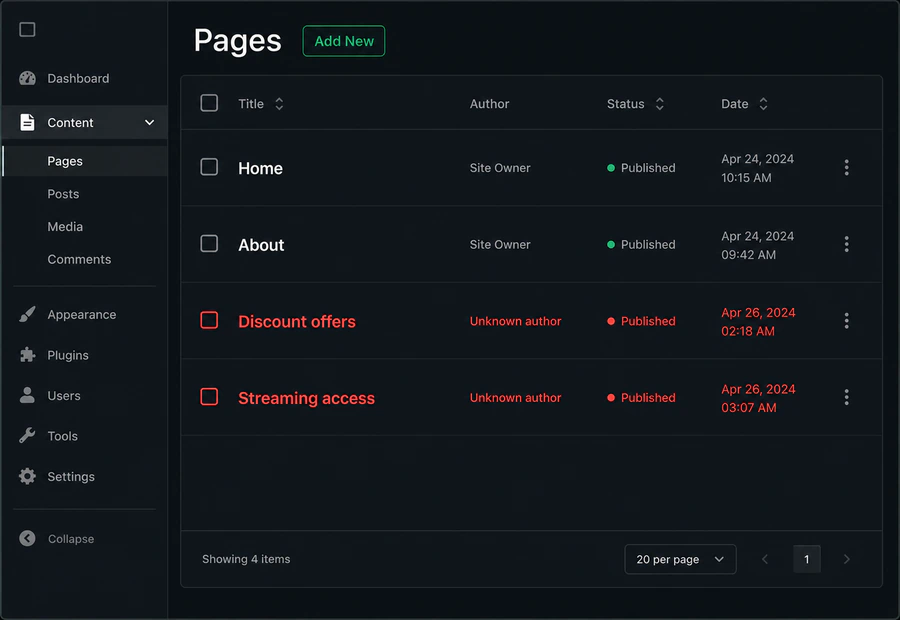Click Published status in Discount offers row

[641, 321]
